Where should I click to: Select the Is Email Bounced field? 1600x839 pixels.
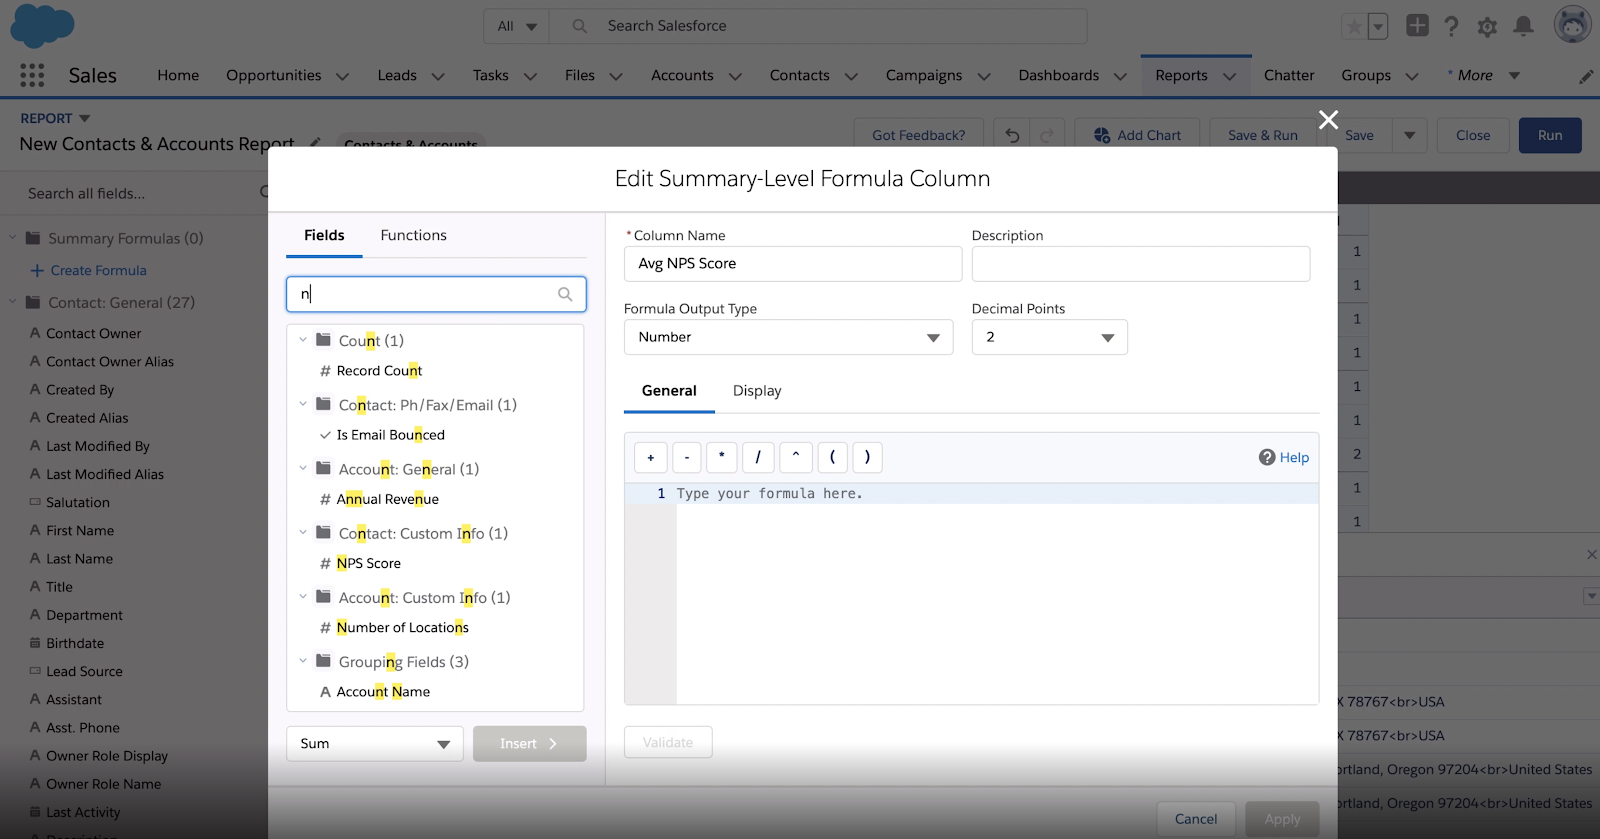coord(390,435)
